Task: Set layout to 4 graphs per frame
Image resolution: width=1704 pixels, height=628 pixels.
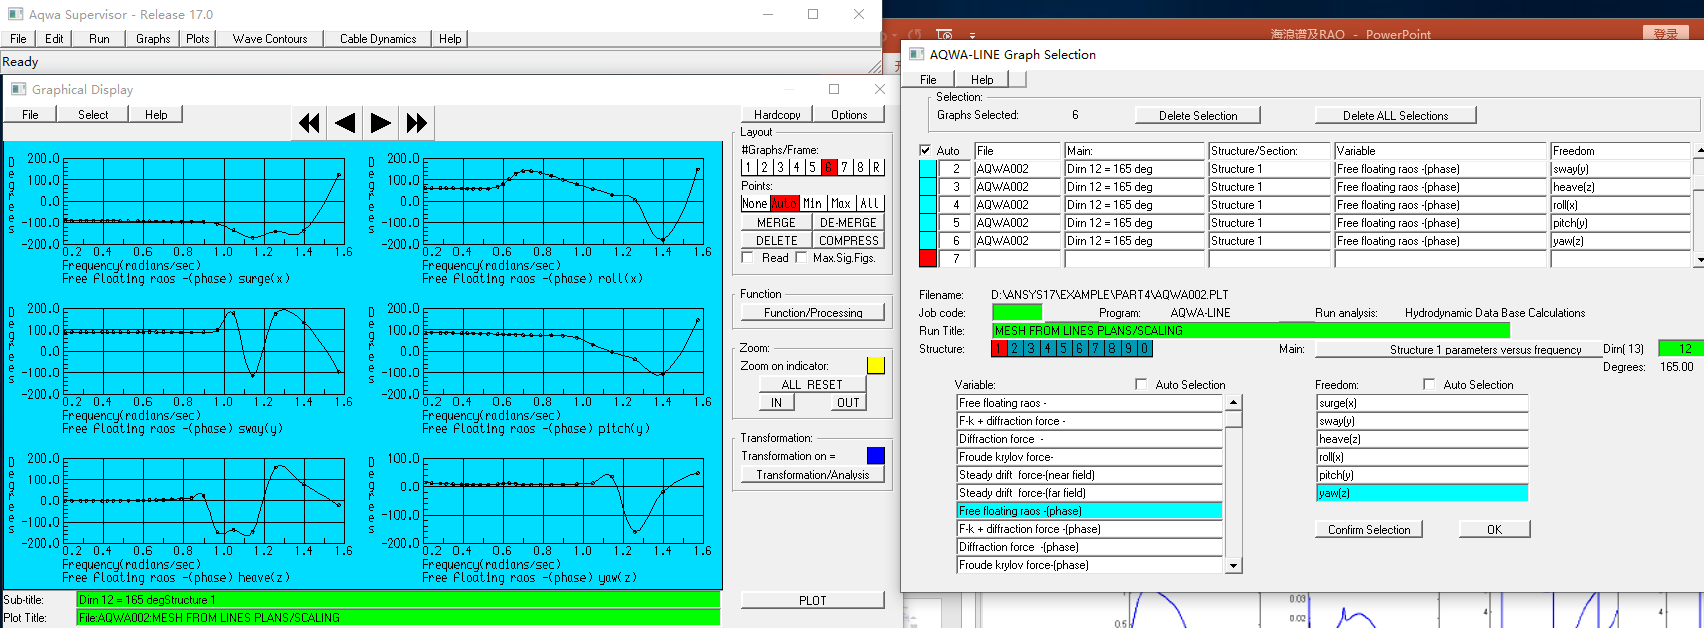Action: (796, 167)
